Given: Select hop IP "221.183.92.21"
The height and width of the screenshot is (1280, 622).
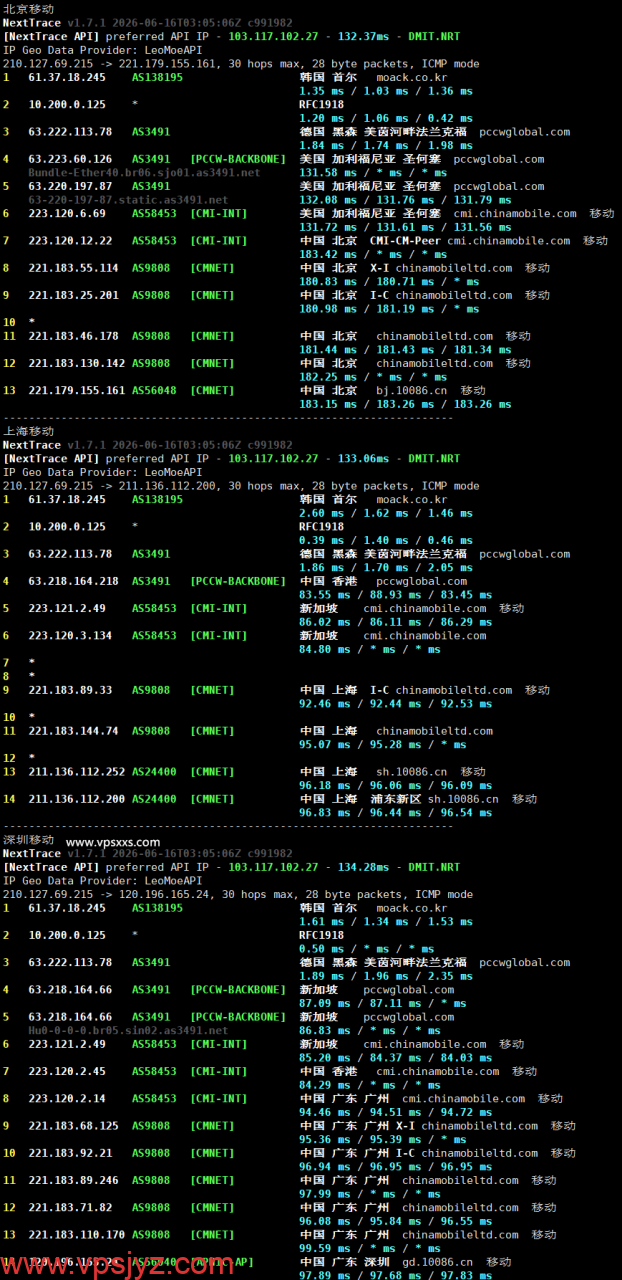Looking at the screenshot, I should 70,1153.
